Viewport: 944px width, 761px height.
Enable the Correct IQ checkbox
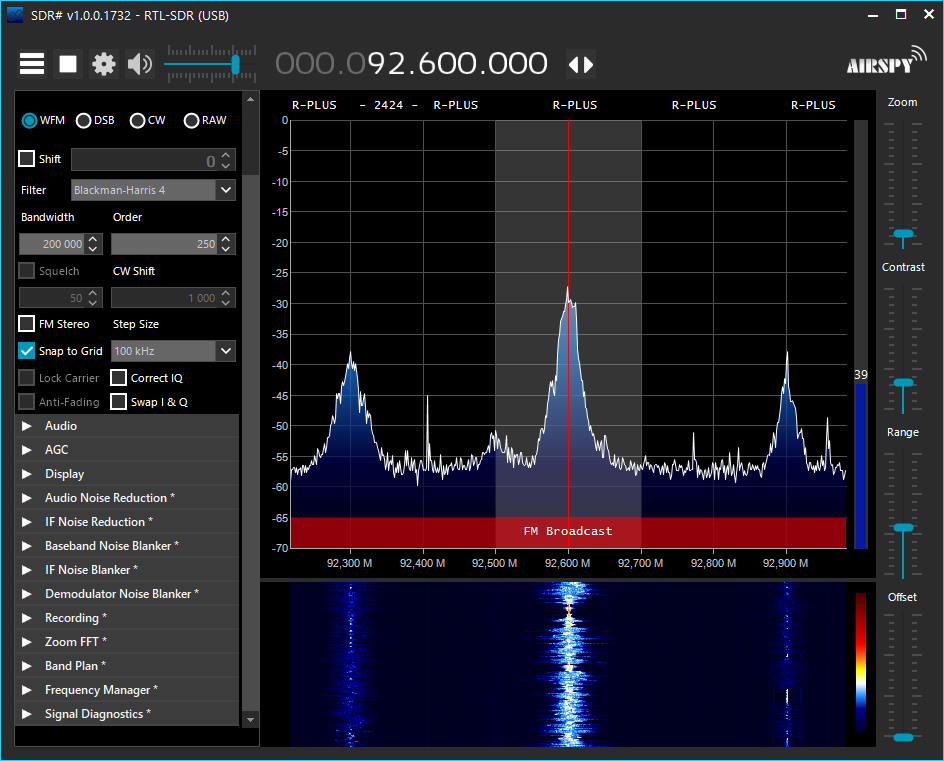click(119, 377)
